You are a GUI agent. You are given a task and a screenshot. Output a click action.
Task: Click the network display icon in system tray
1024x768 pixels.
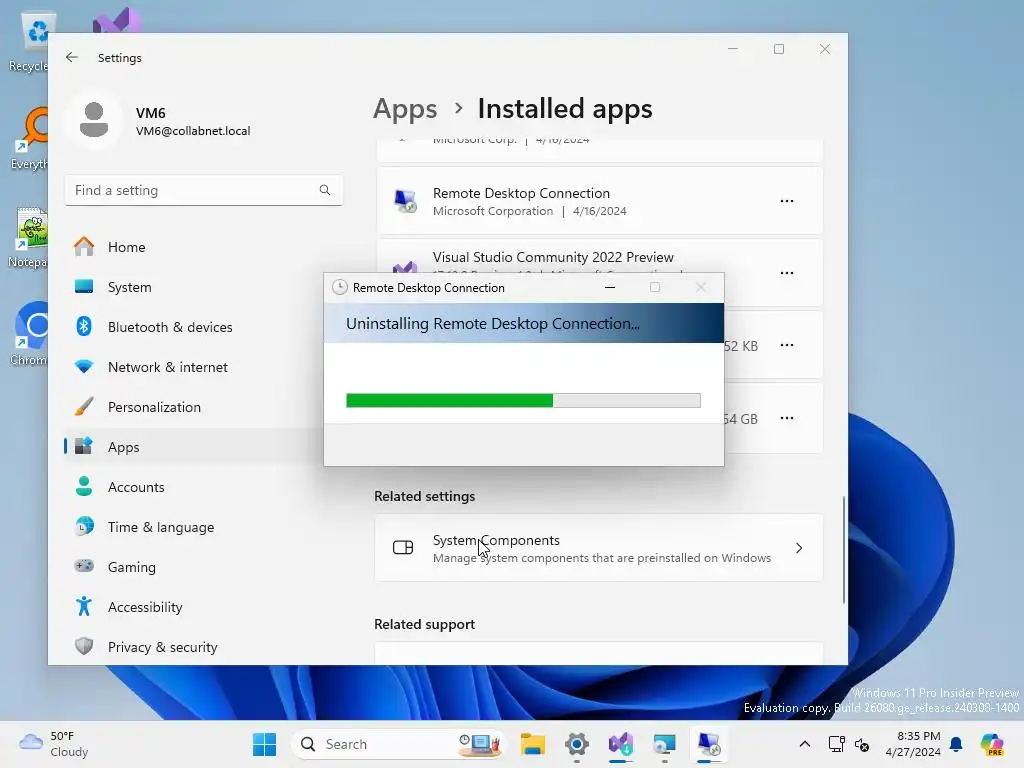836,744
